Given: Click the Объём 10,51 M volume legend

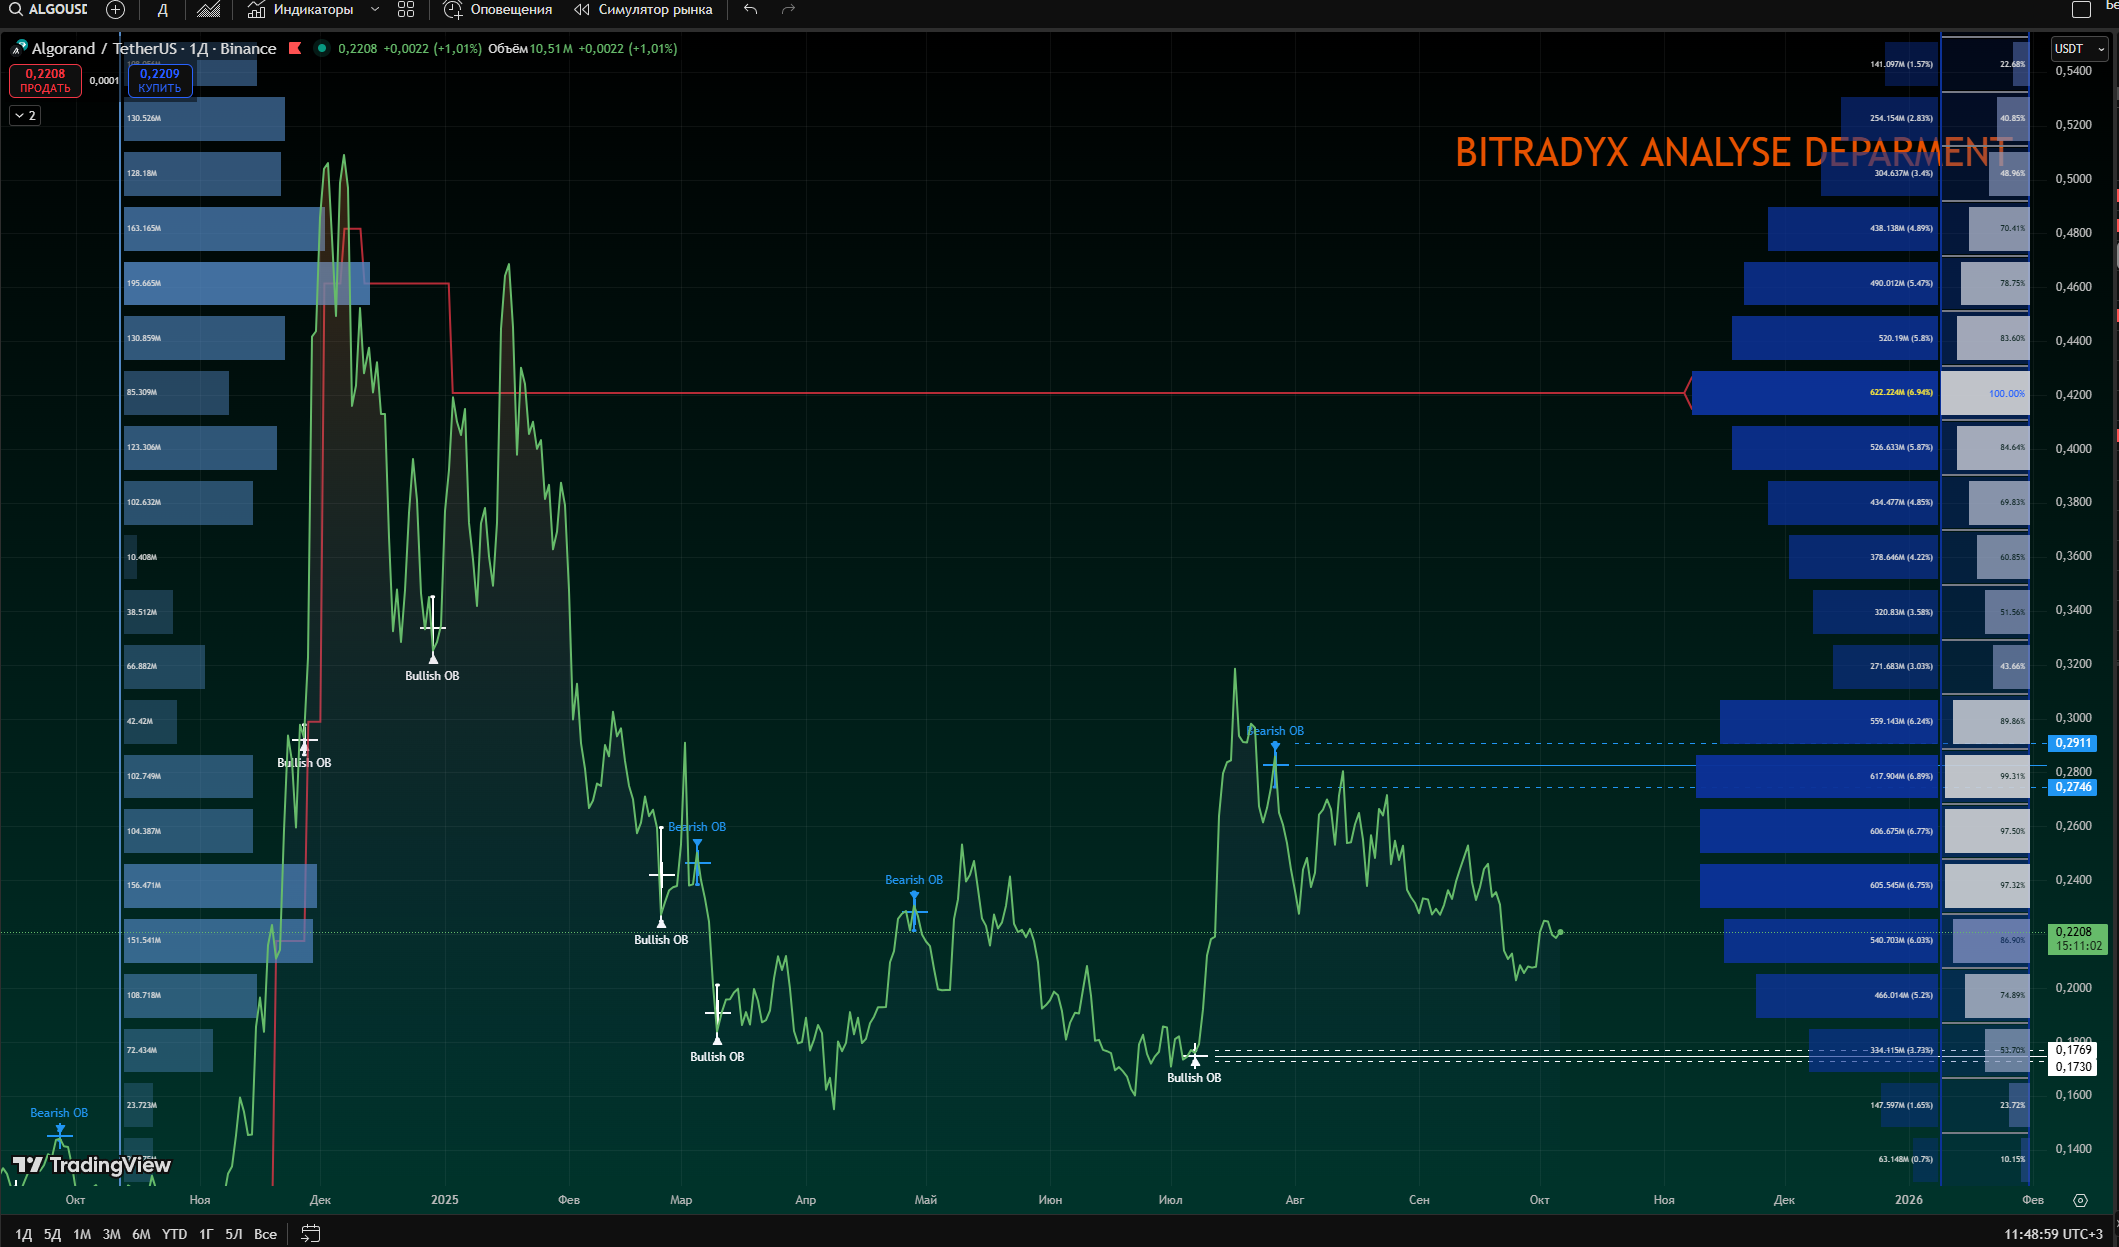Looking at the screenshot, I should pos(530,49).
